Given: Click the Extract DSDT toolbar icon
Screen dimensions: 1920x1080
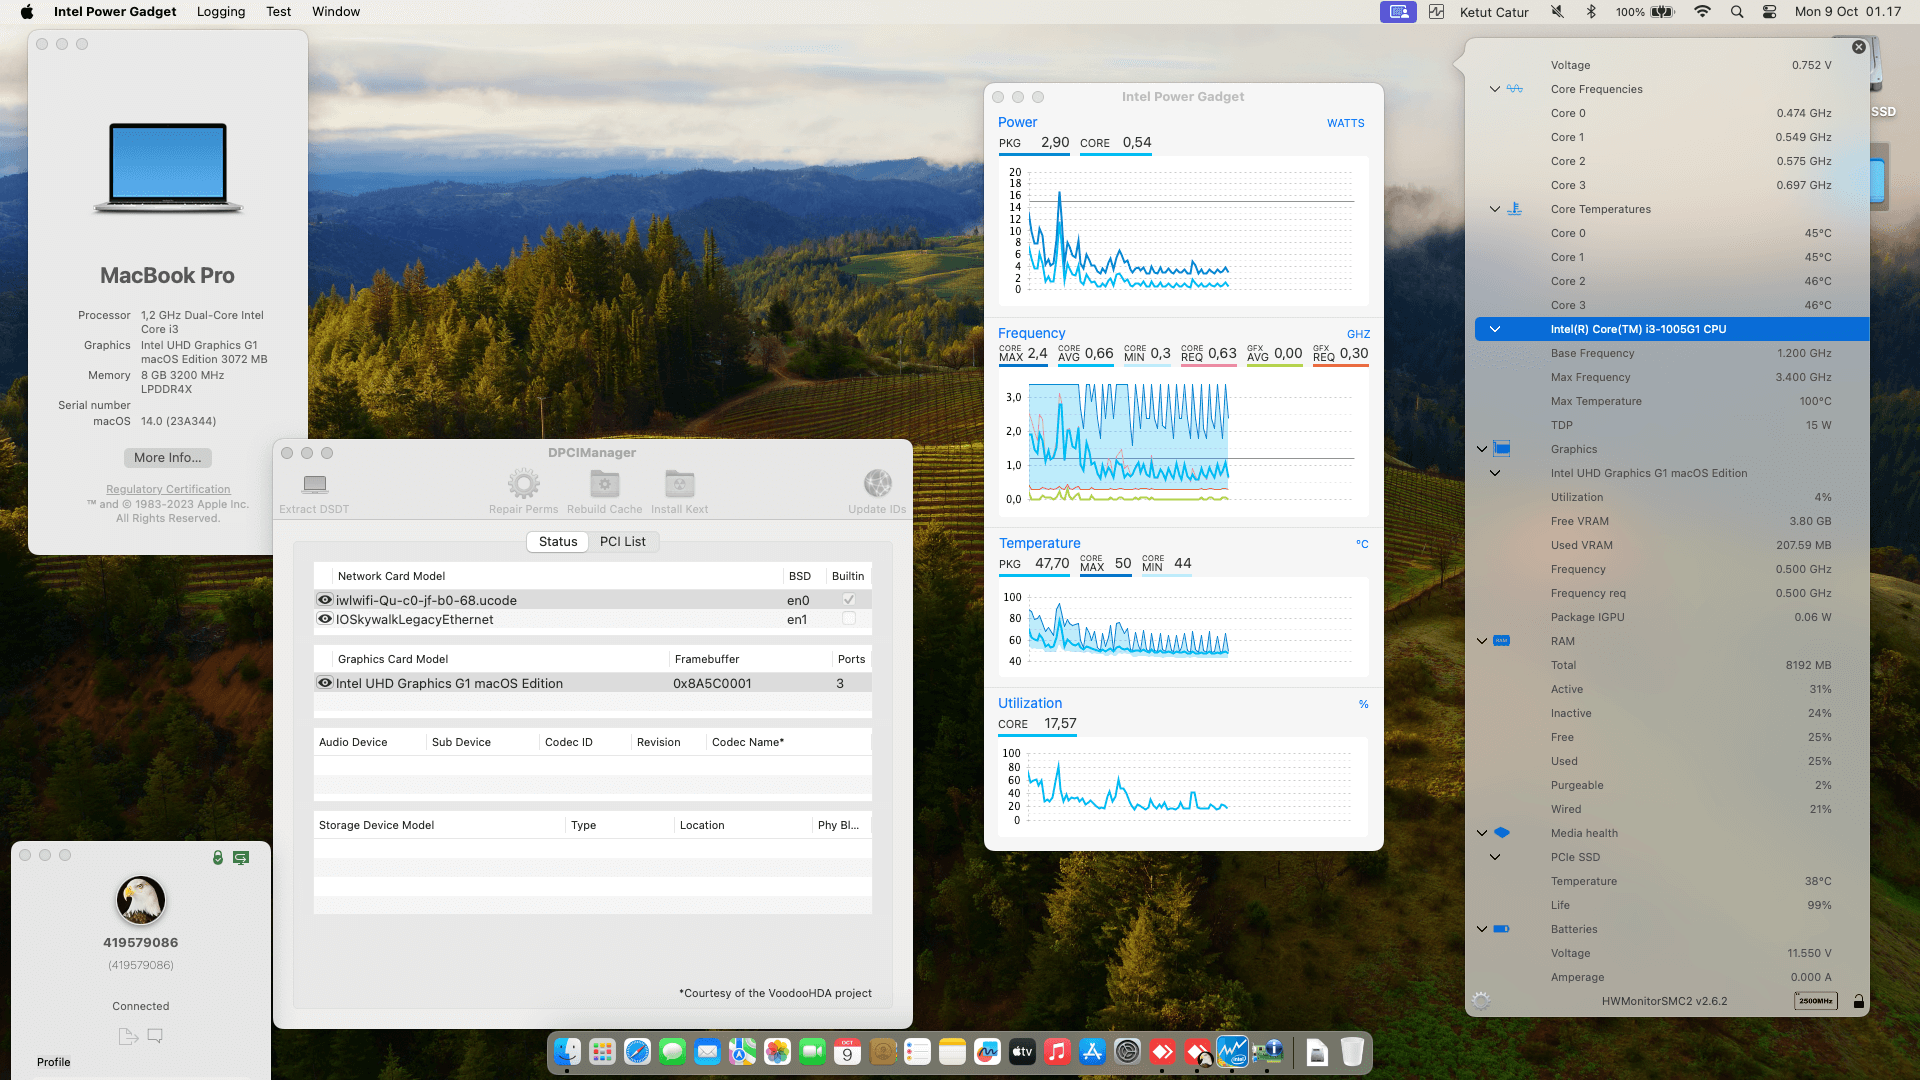Looking at the screenshot, I should 315,485.
